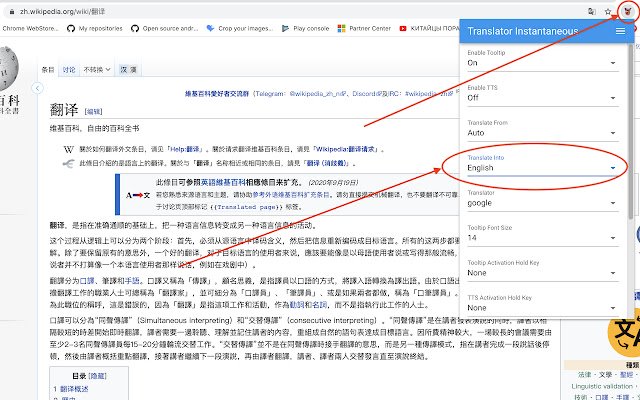Hide the table of contents via [隐藏]
Image resolution: width=640 pixels, height=400 pixels.
98,376
